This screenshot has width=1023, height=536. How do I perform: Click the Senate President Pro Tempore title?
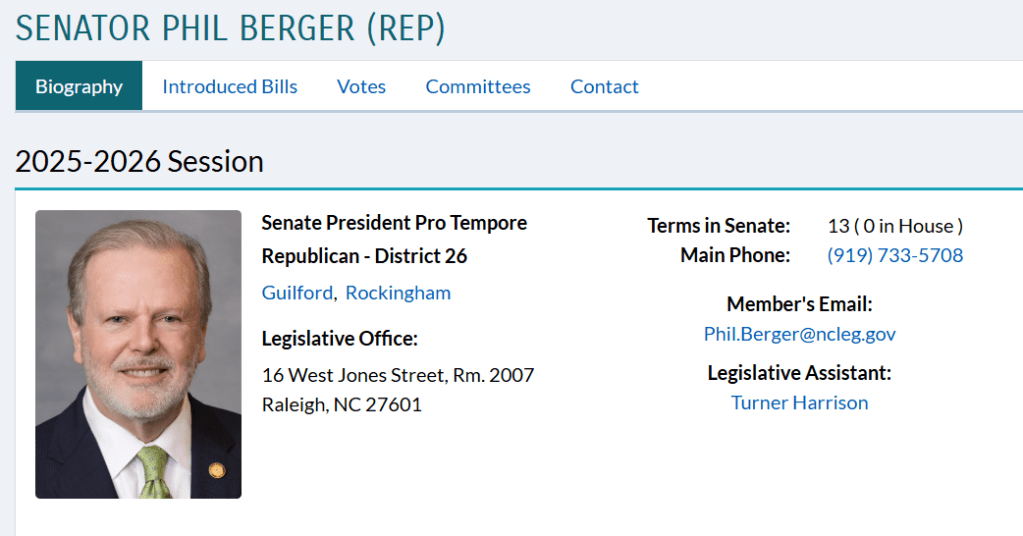pyautogui.click(x=394, y=222)
